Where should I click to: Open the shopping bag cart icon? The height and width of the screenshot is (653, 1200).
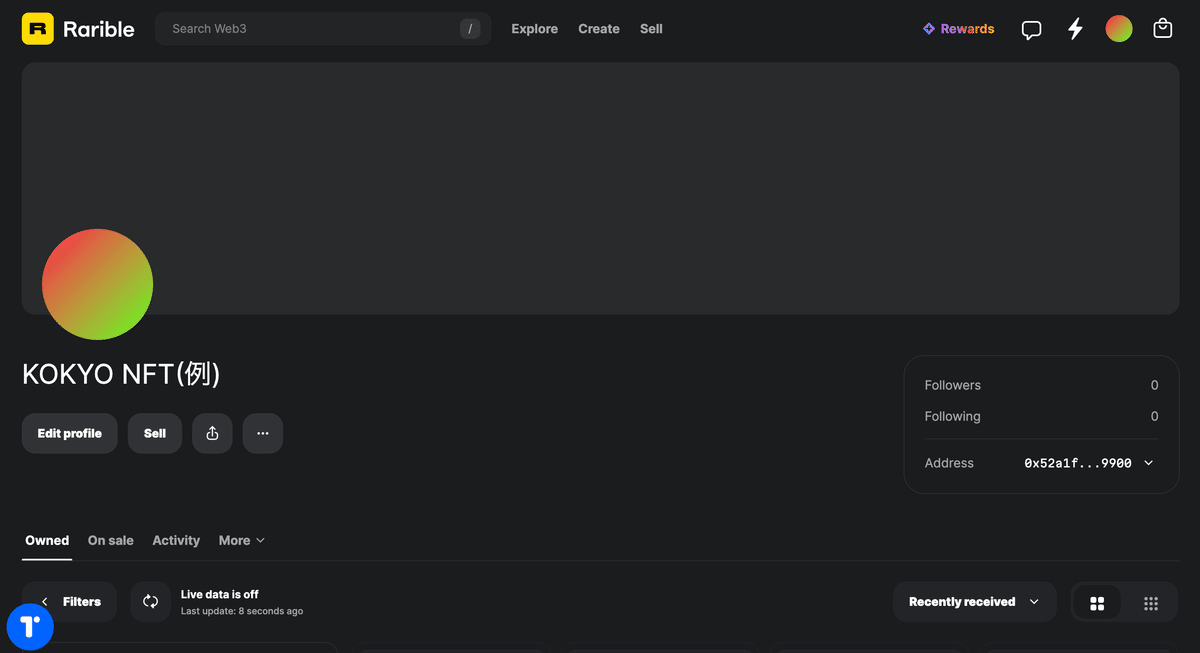(1162, 29)
